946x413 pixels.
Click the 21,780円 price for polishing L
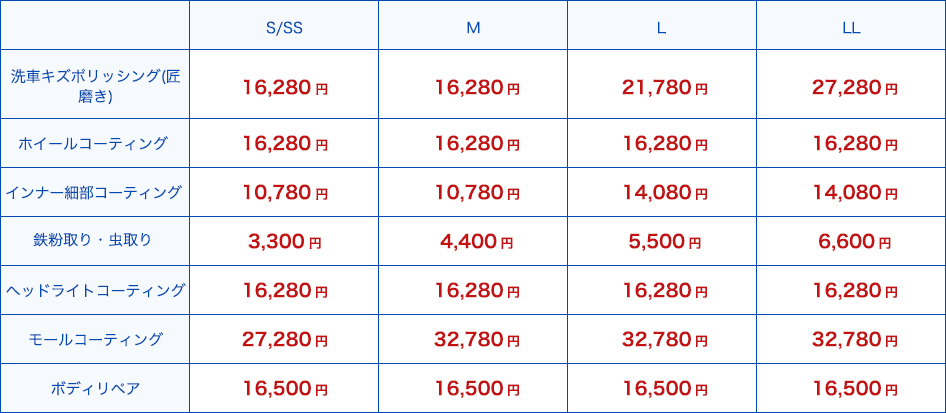tap(665, 88)
